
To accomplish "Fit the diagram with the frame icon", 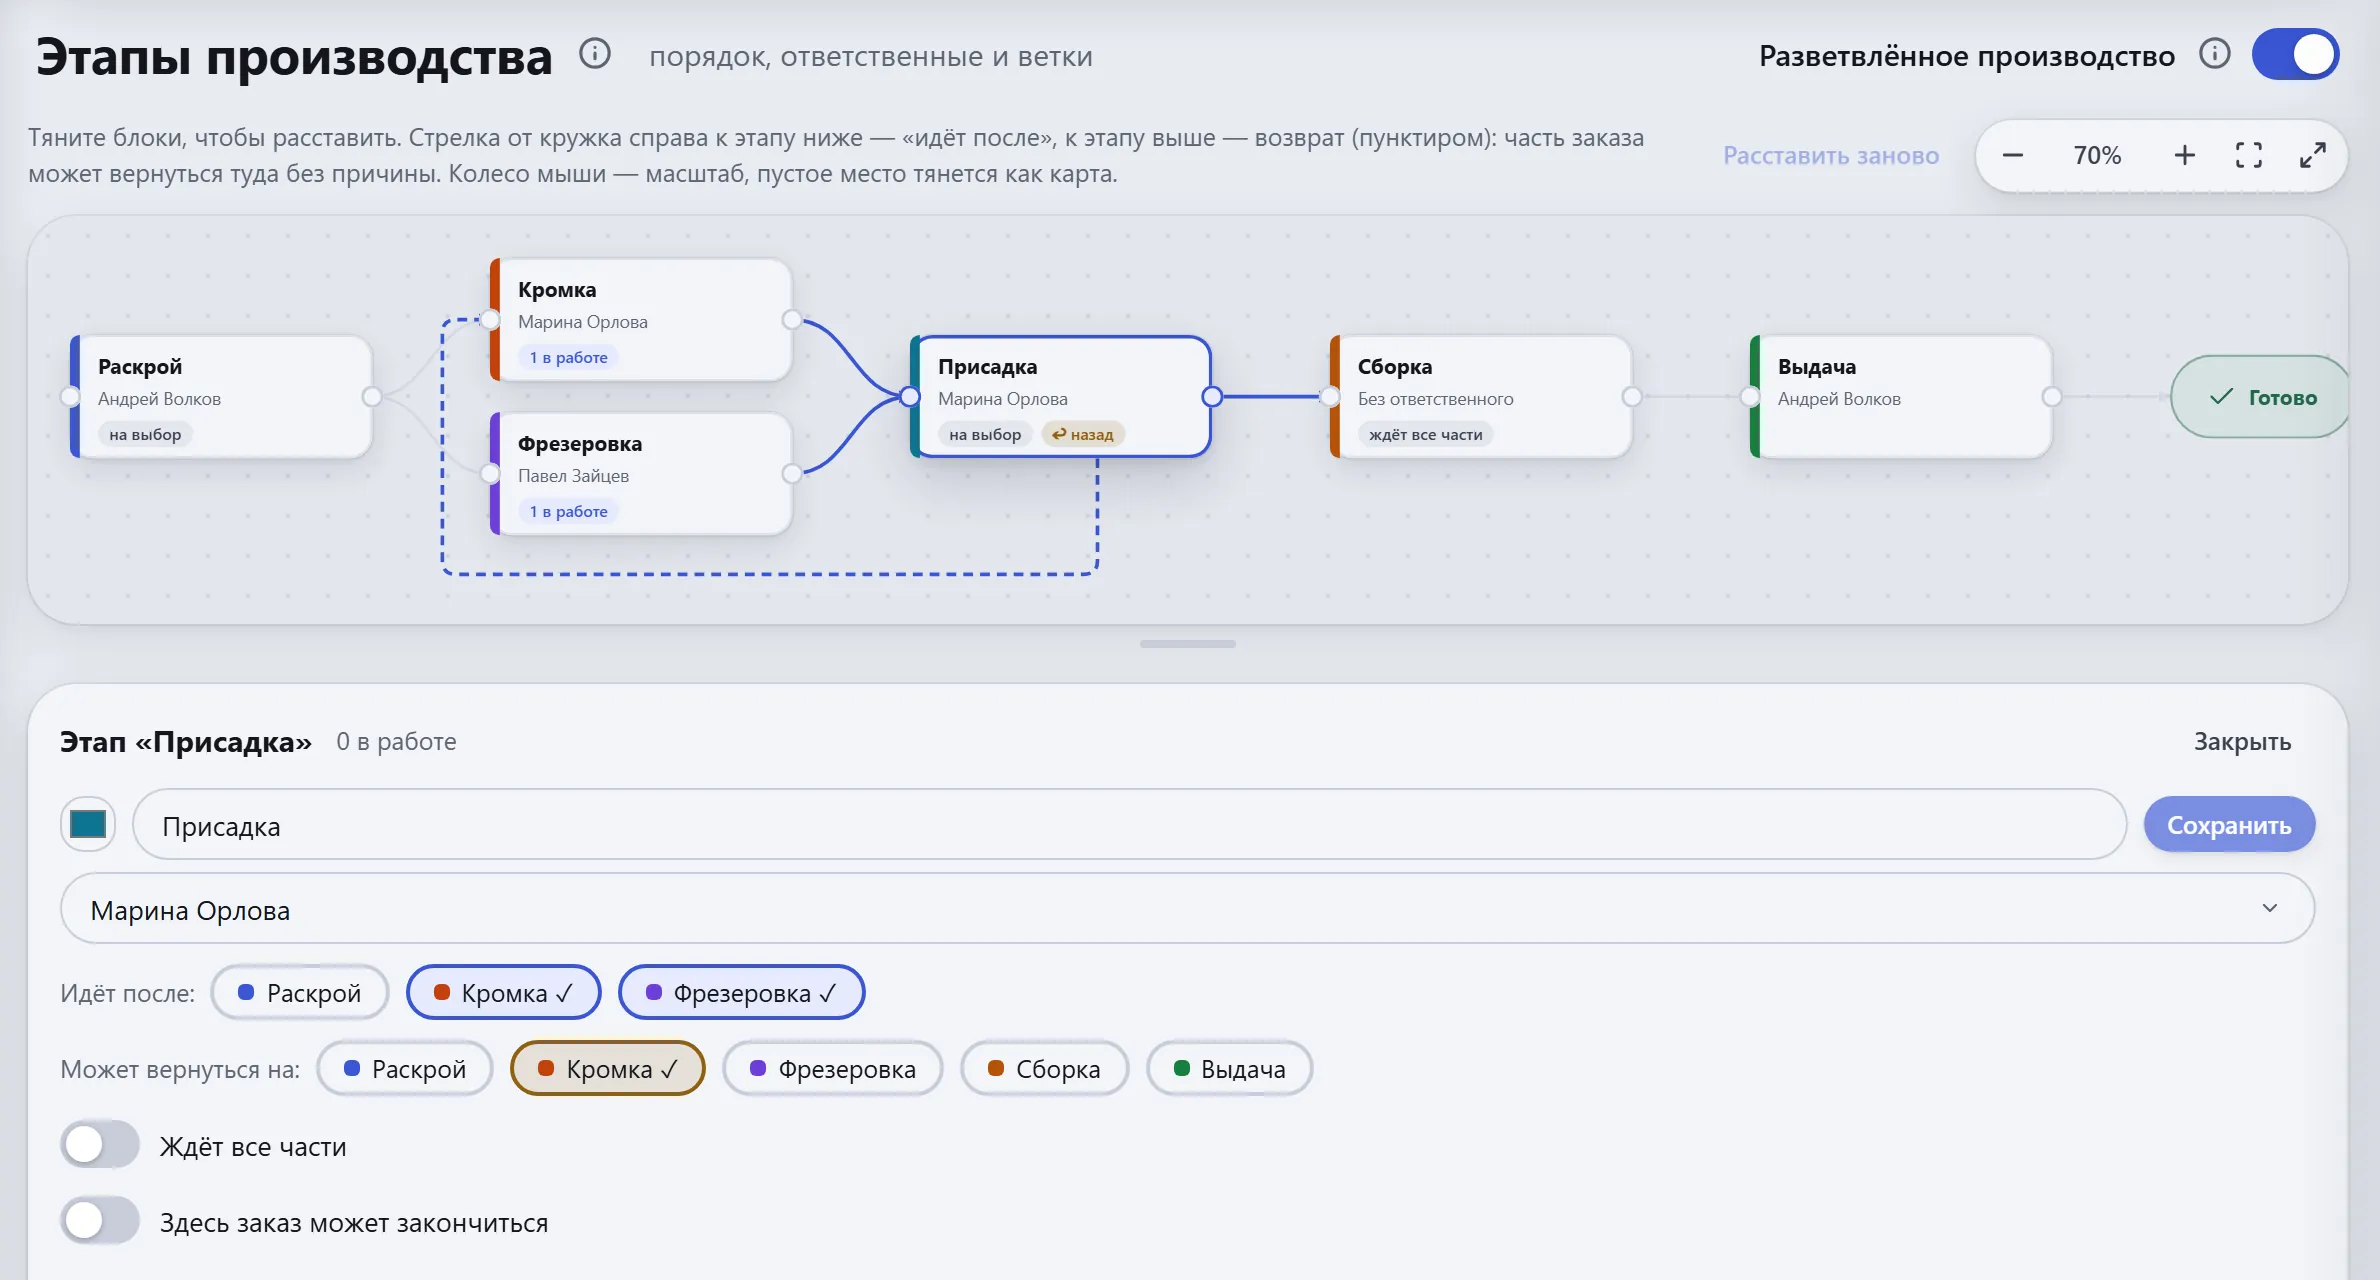I will click(x=2249, y=155).
